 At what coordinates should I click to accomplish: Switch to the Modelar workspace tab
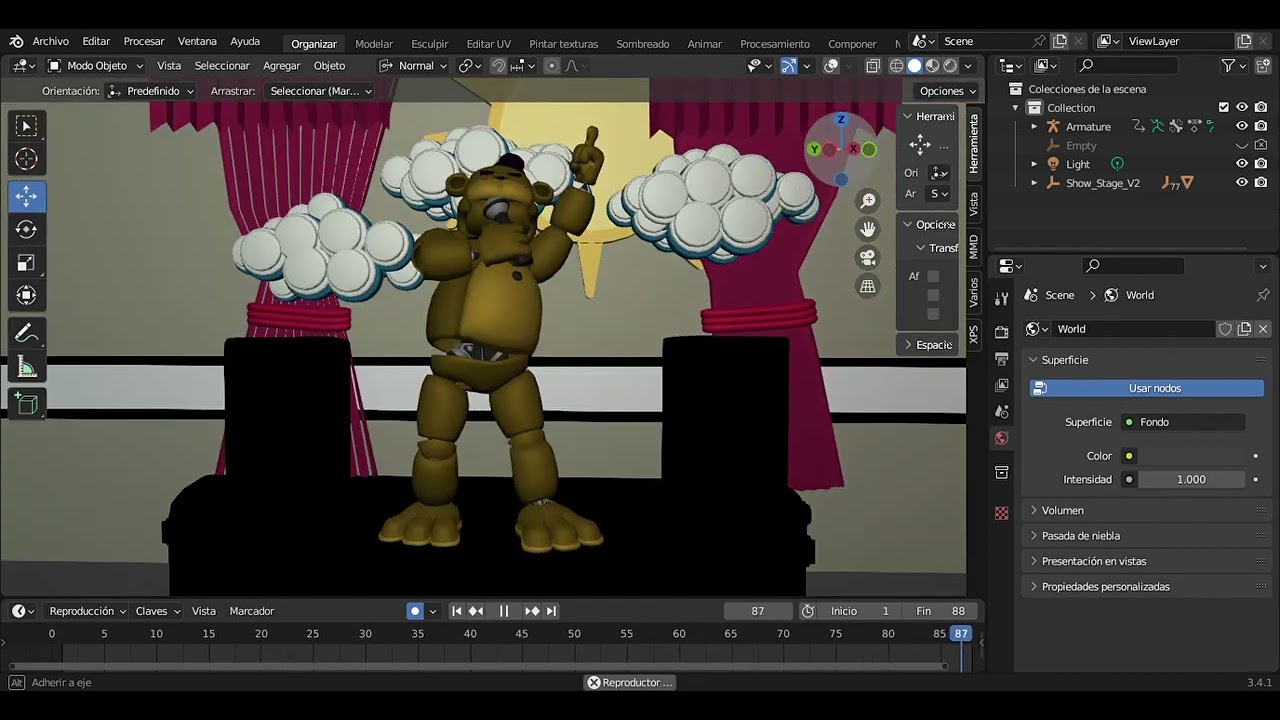click(x=374, y=44)
